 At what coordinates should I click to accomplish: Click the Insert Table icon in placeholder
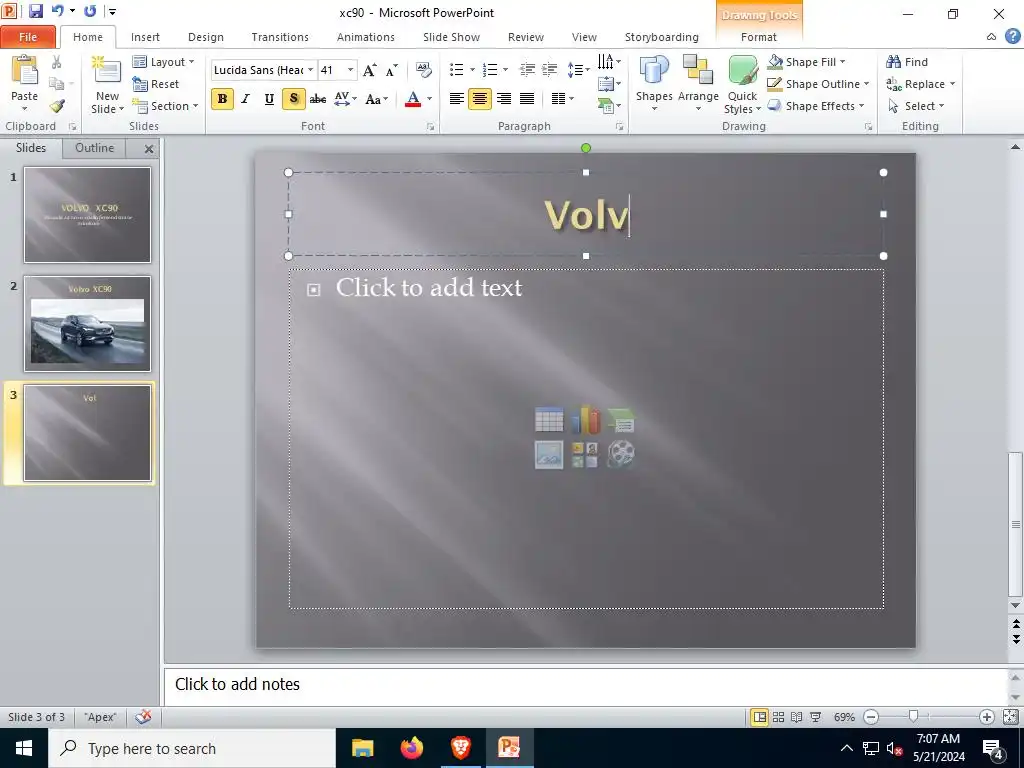549,420
